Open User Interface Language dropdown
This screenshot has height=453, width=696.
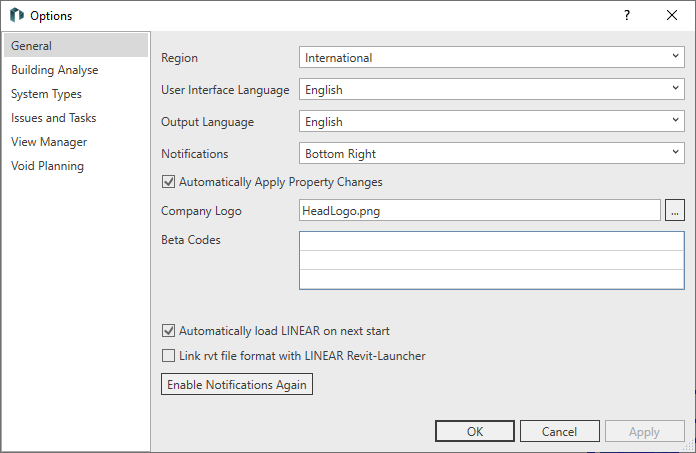pyautogui.click(x=491, y=89)
